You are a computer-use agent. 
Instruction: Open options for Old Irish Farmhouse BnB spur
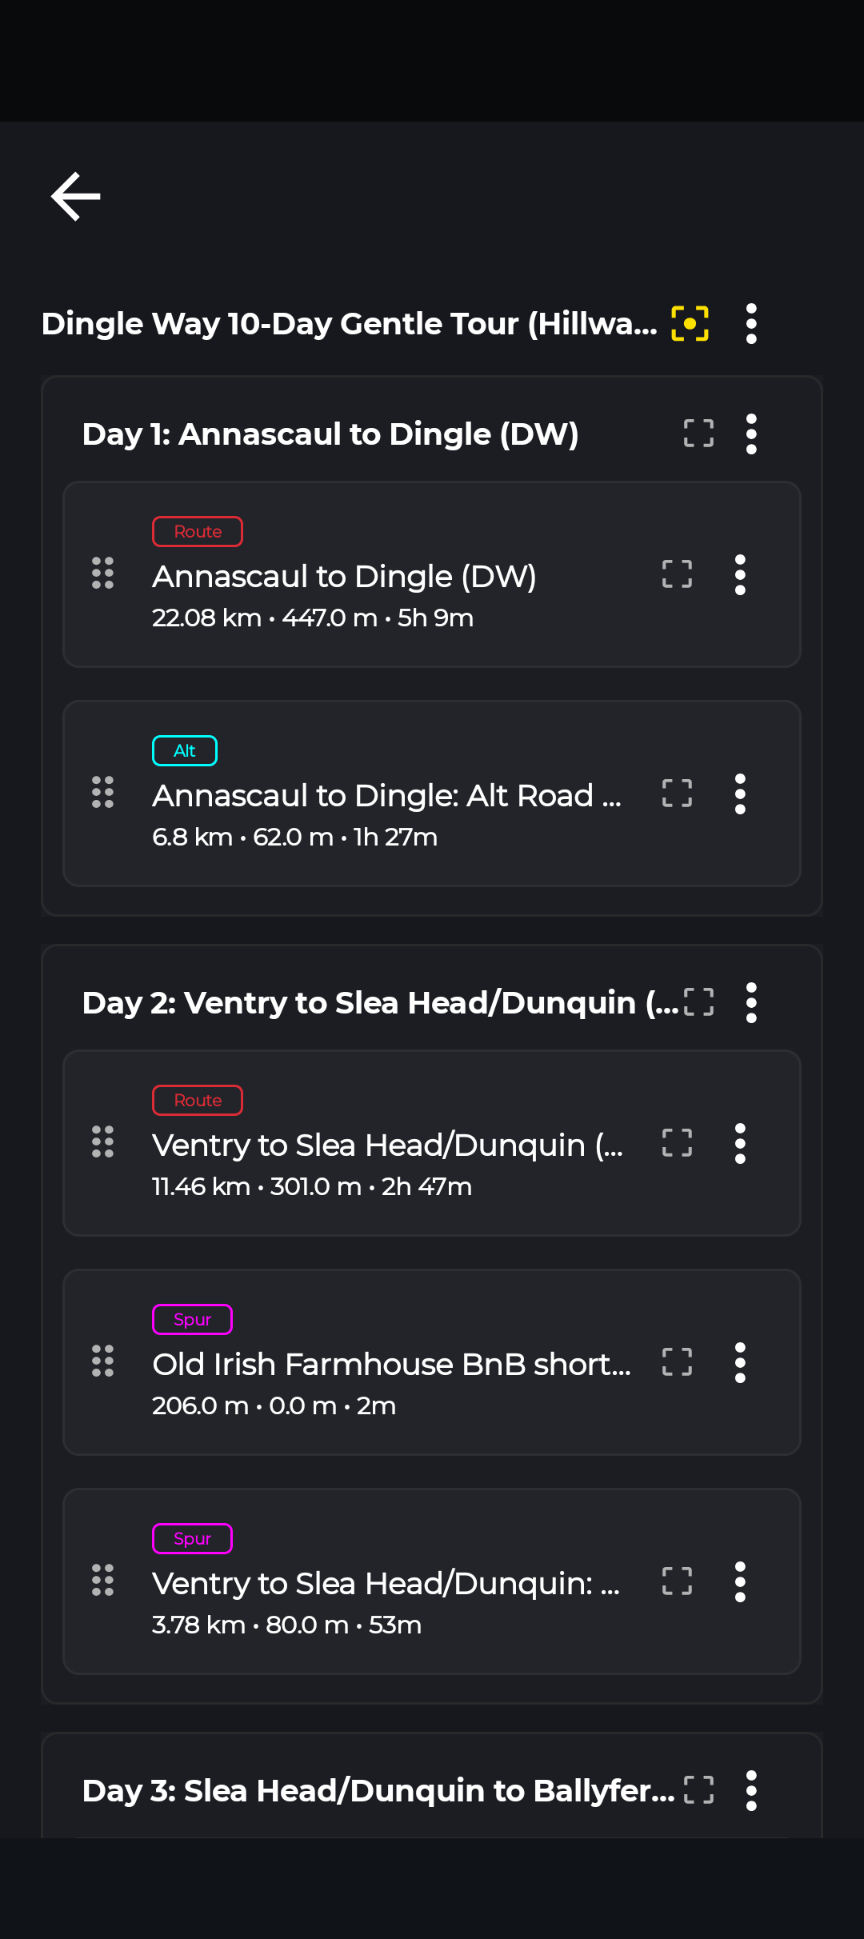[x=740, y=1363]
